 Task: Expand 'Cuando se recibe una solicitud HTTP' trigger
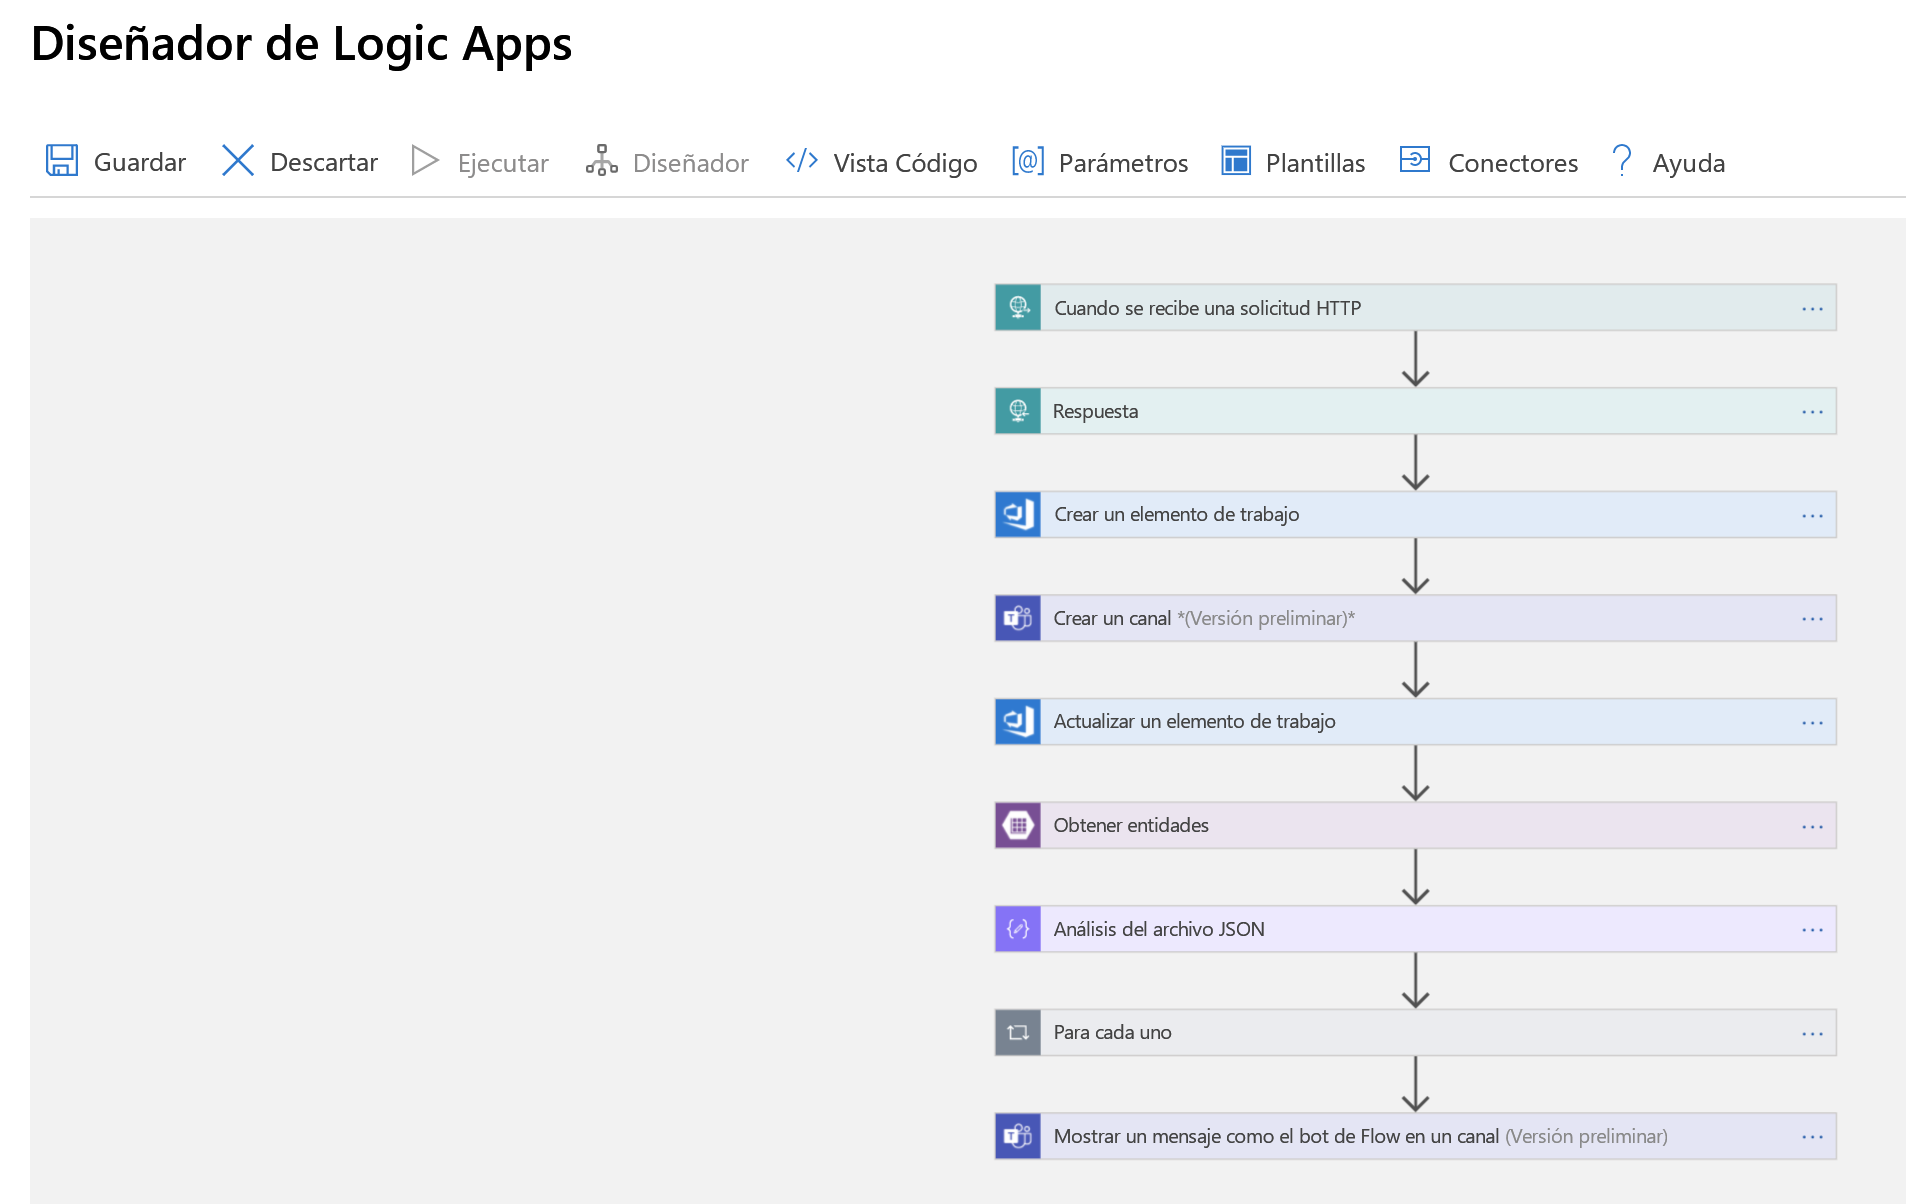click(x=1415, y=308)
